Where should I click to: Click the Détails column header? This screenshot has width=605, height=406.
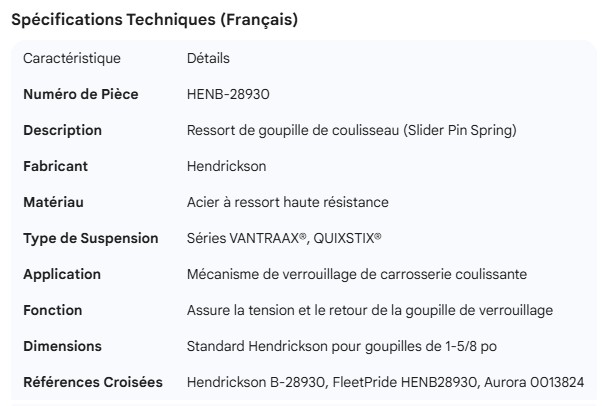click(208, 58)
